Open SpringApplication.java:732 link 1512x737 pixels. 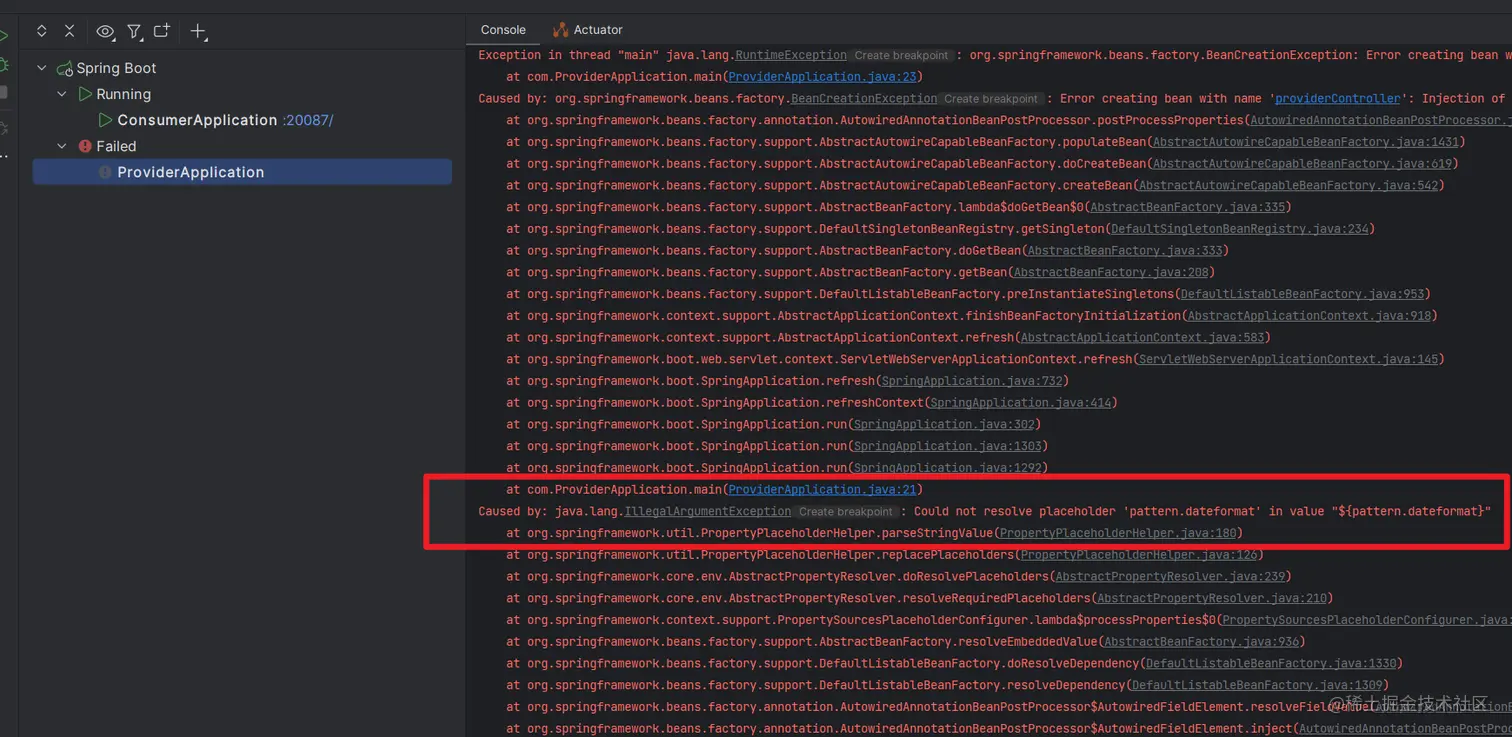(x=971, y=381)
